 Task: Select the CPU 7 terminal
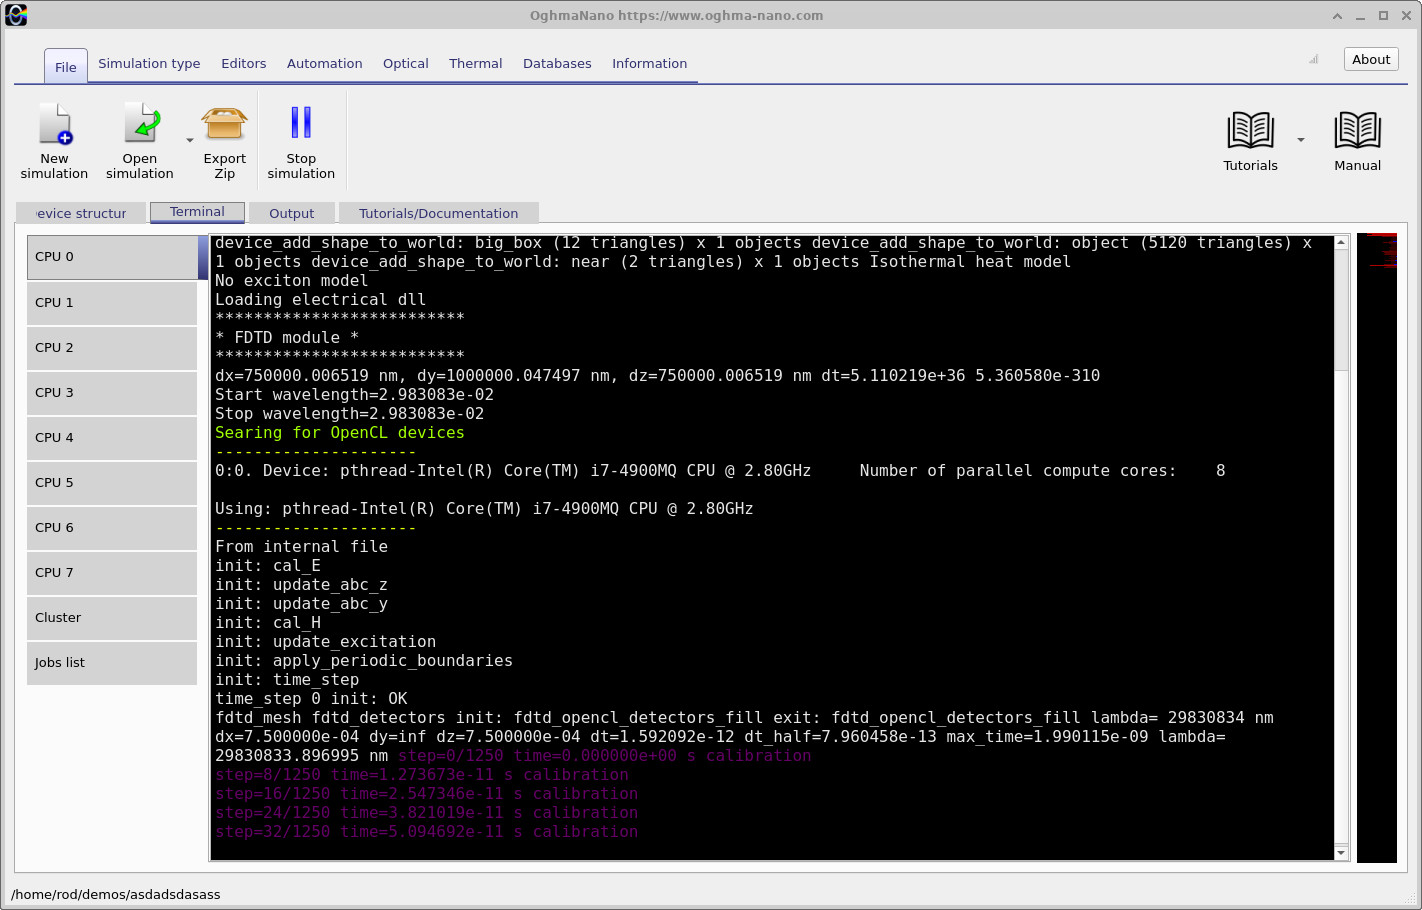[112, 572]
